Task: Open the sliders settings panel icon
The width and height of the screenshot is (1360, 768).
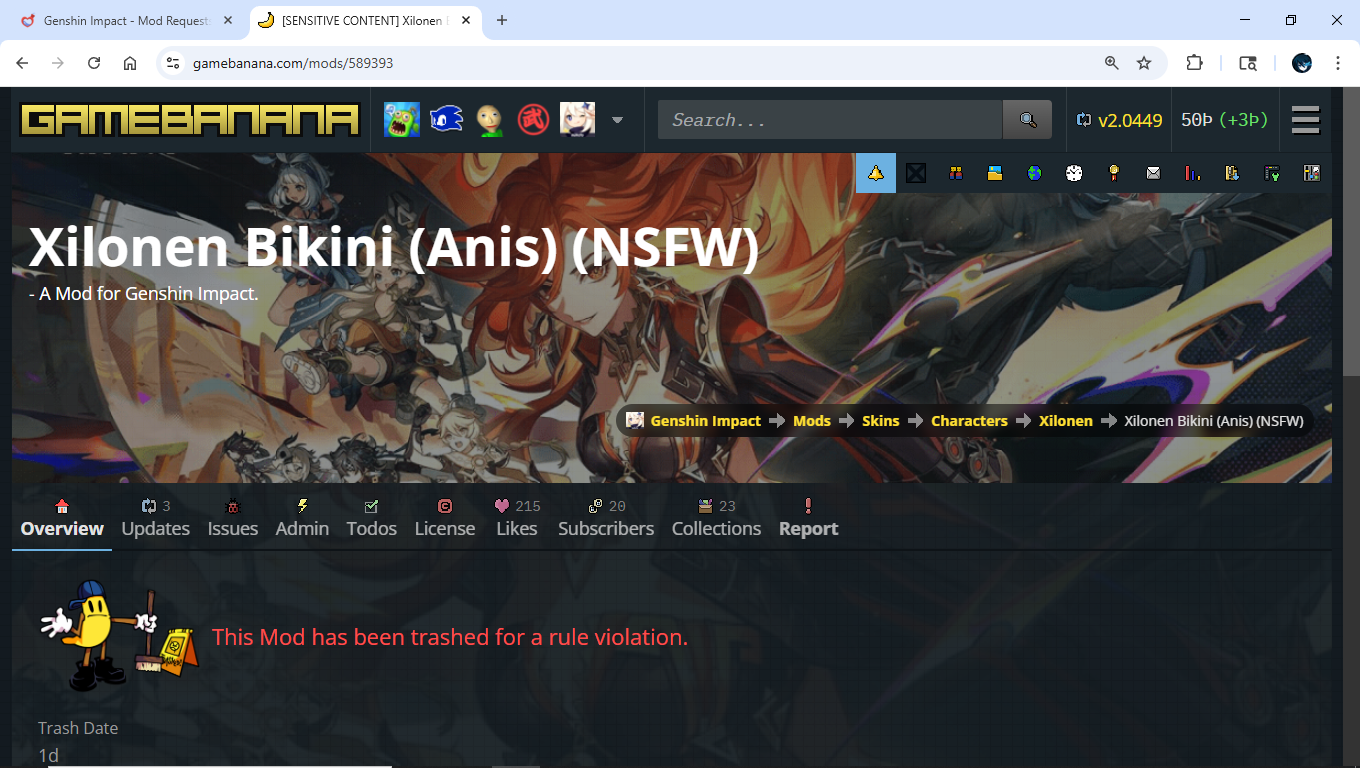Action: [1311, 173]
